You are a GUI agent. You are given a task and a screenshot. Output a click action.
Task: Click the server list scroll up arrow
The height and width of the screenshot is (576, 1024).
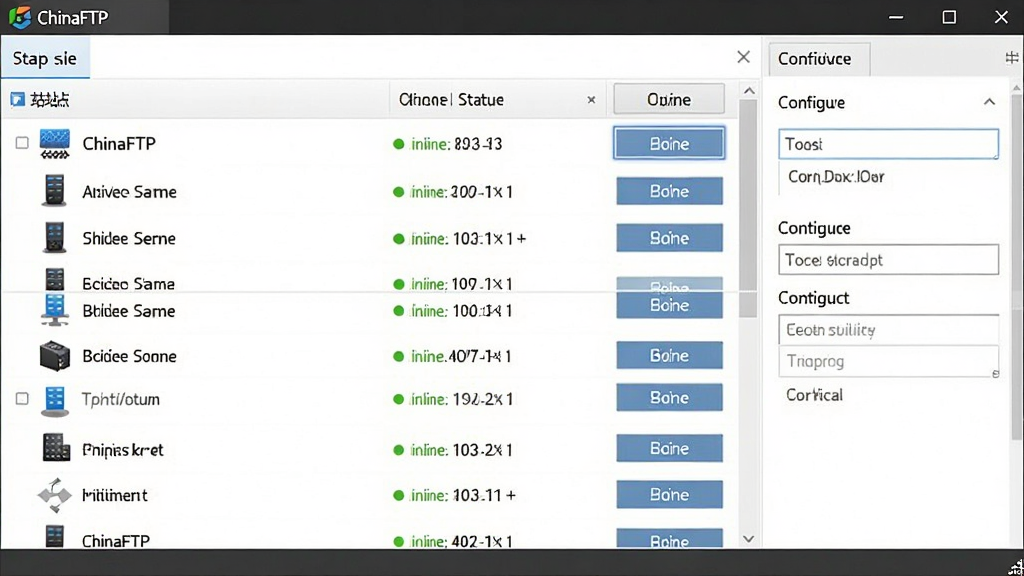(x=749, y=91)
